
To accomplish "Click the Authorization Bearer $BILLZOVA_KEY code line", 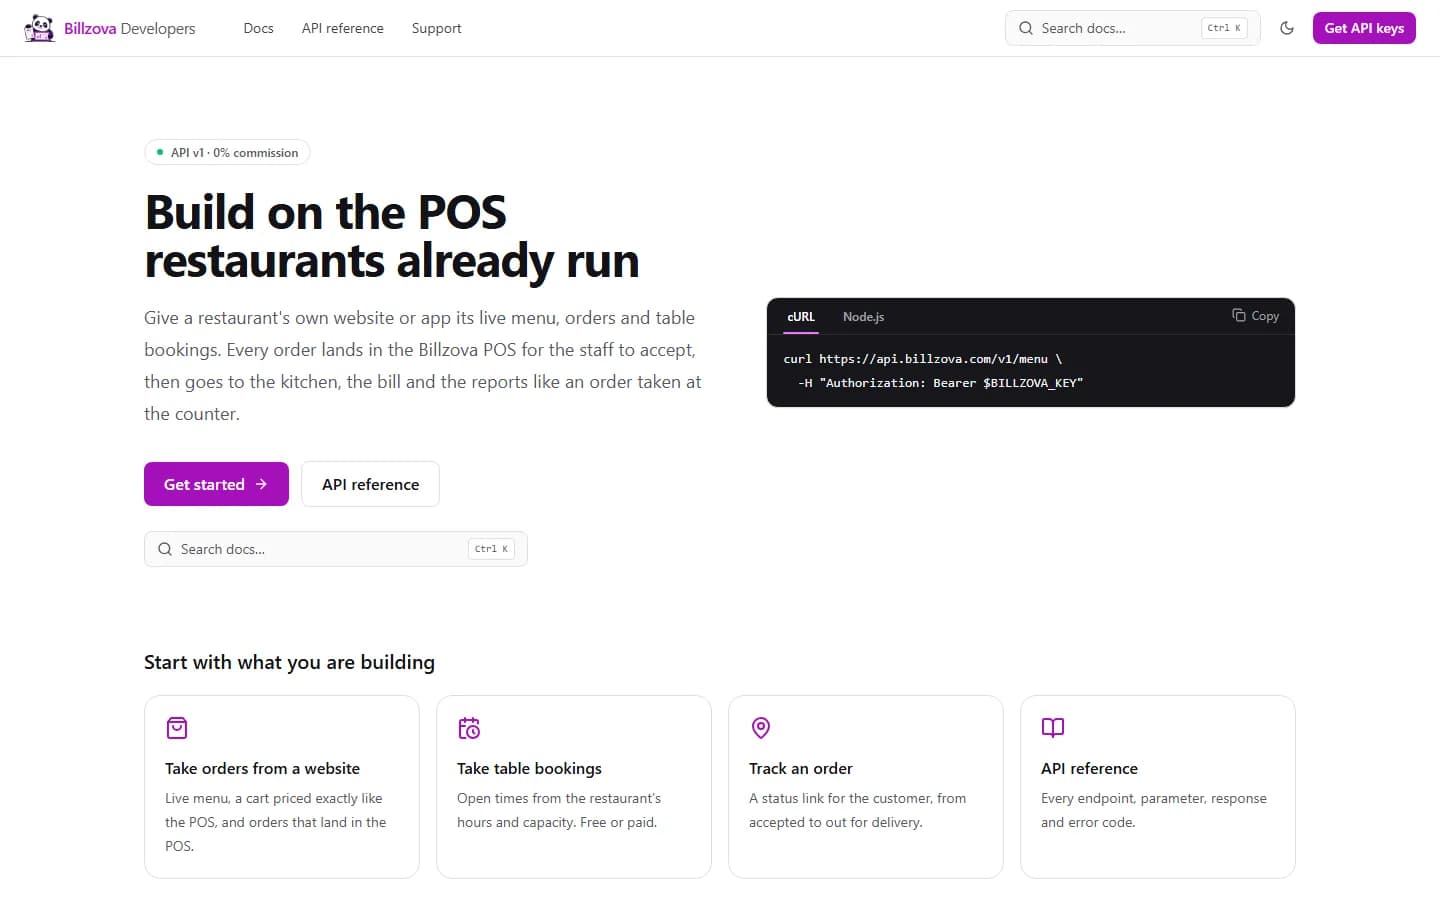I will (940, 383).
